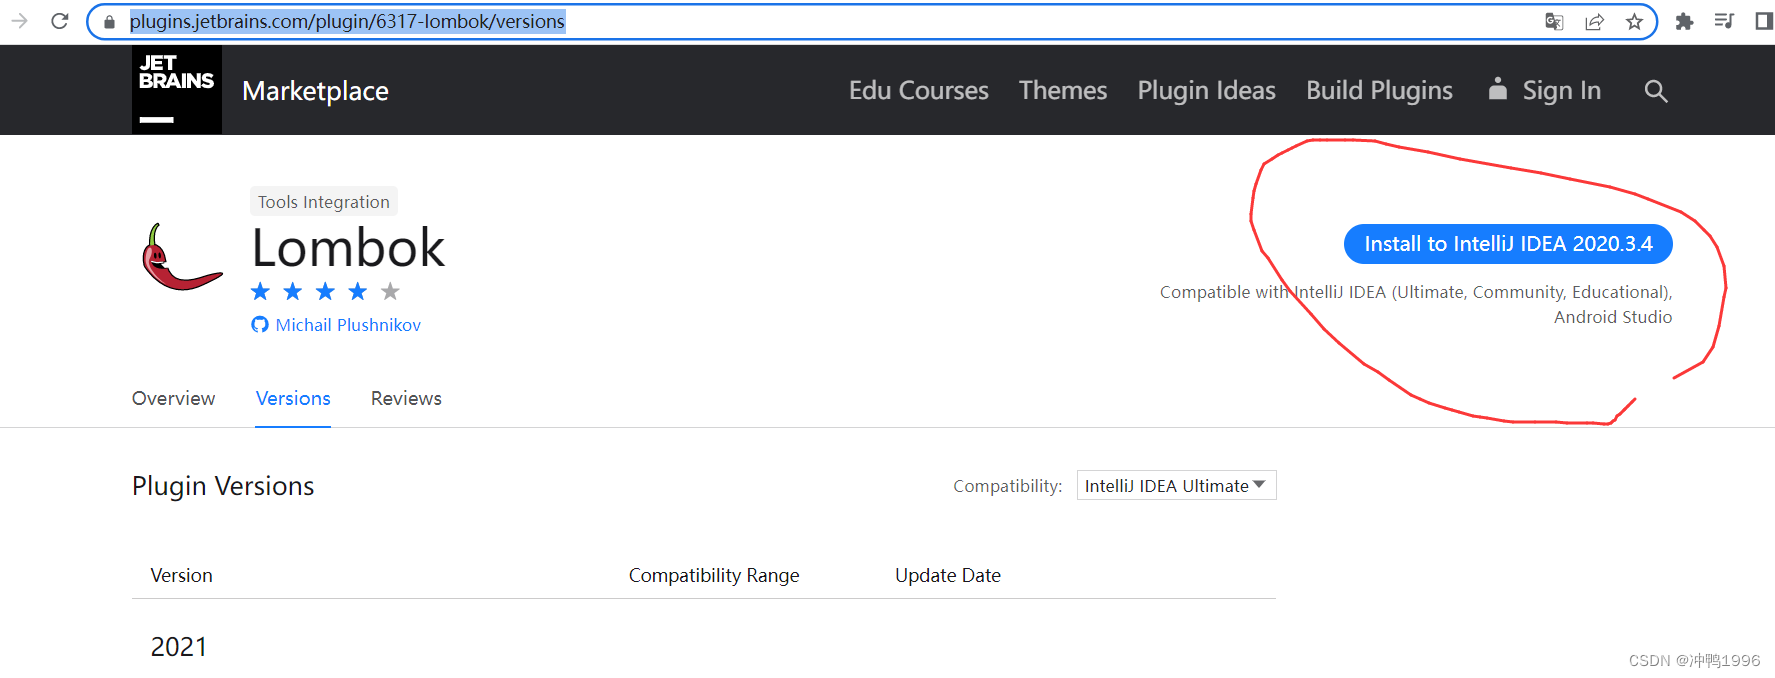This screenshot has width=1775, height=678.
Task: Click the second rating star
Action: pyautogui.click(x=293, y=291)
